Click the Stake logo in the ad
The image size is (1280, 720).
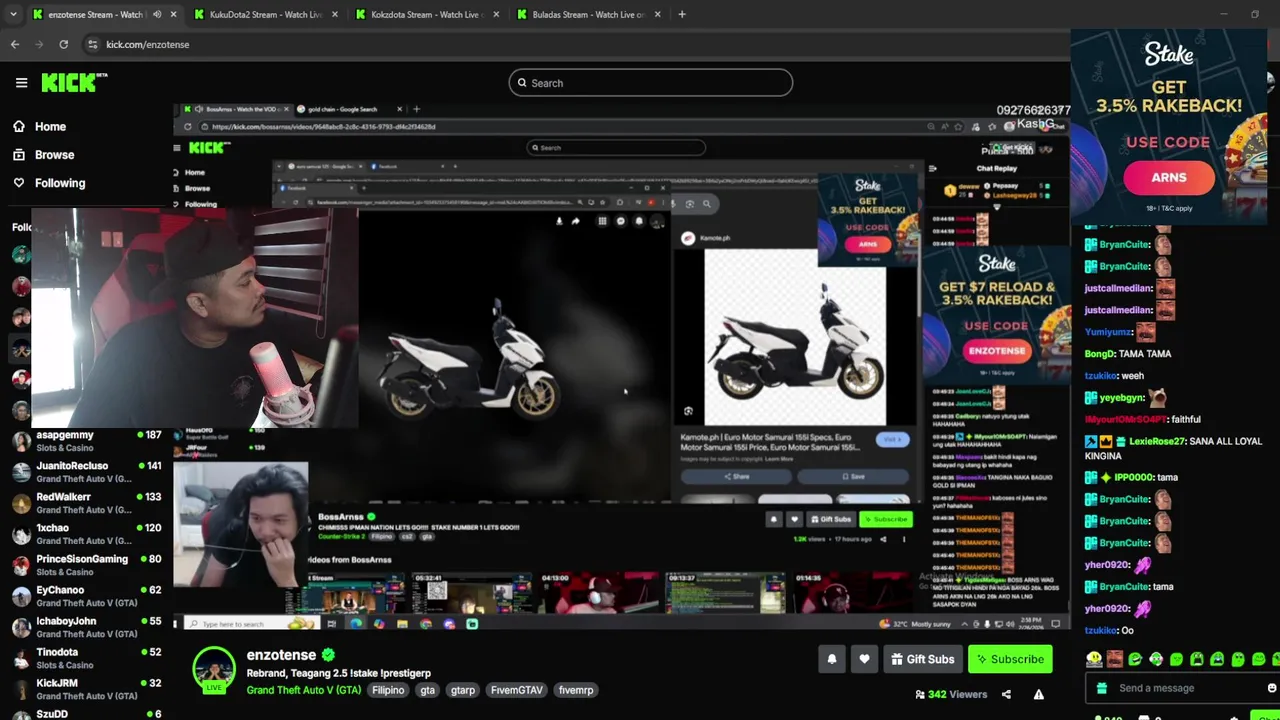pyautogui.click(x=1169, y=54)
